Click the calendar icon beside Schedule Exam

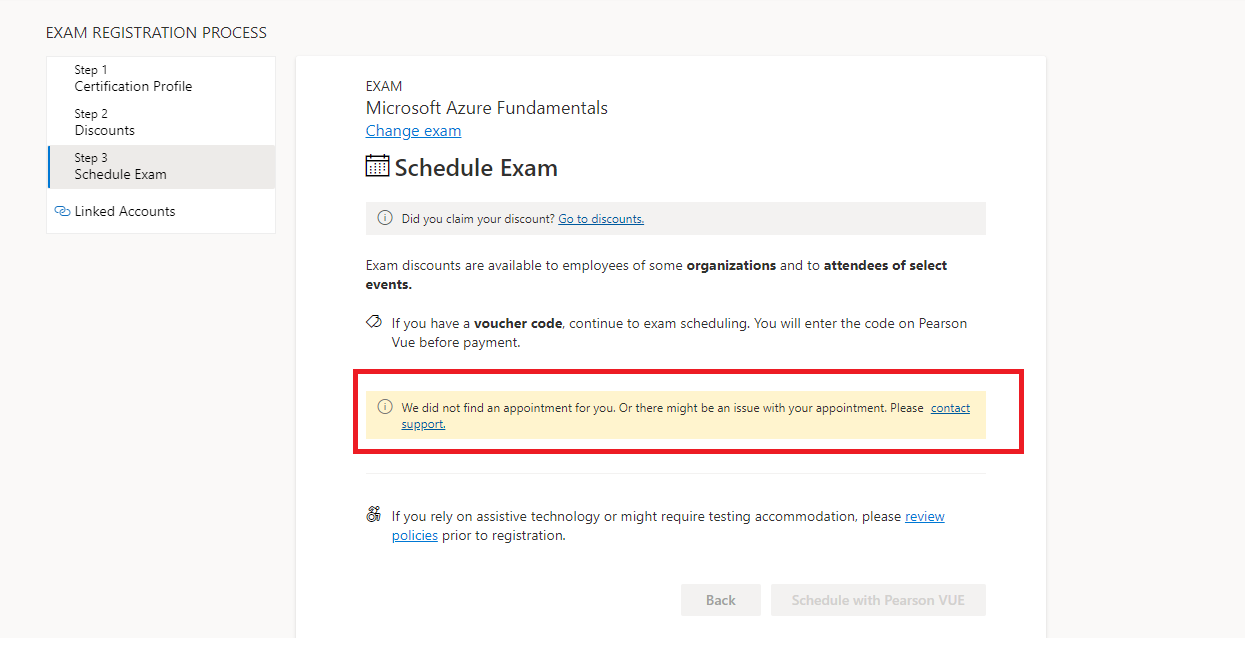[x=376, y=165]
